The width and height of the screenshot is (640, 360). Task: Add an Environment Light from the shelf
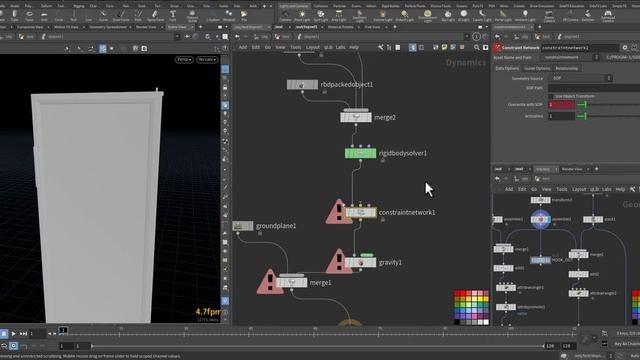pyautogui.click(x=427, y=16)
